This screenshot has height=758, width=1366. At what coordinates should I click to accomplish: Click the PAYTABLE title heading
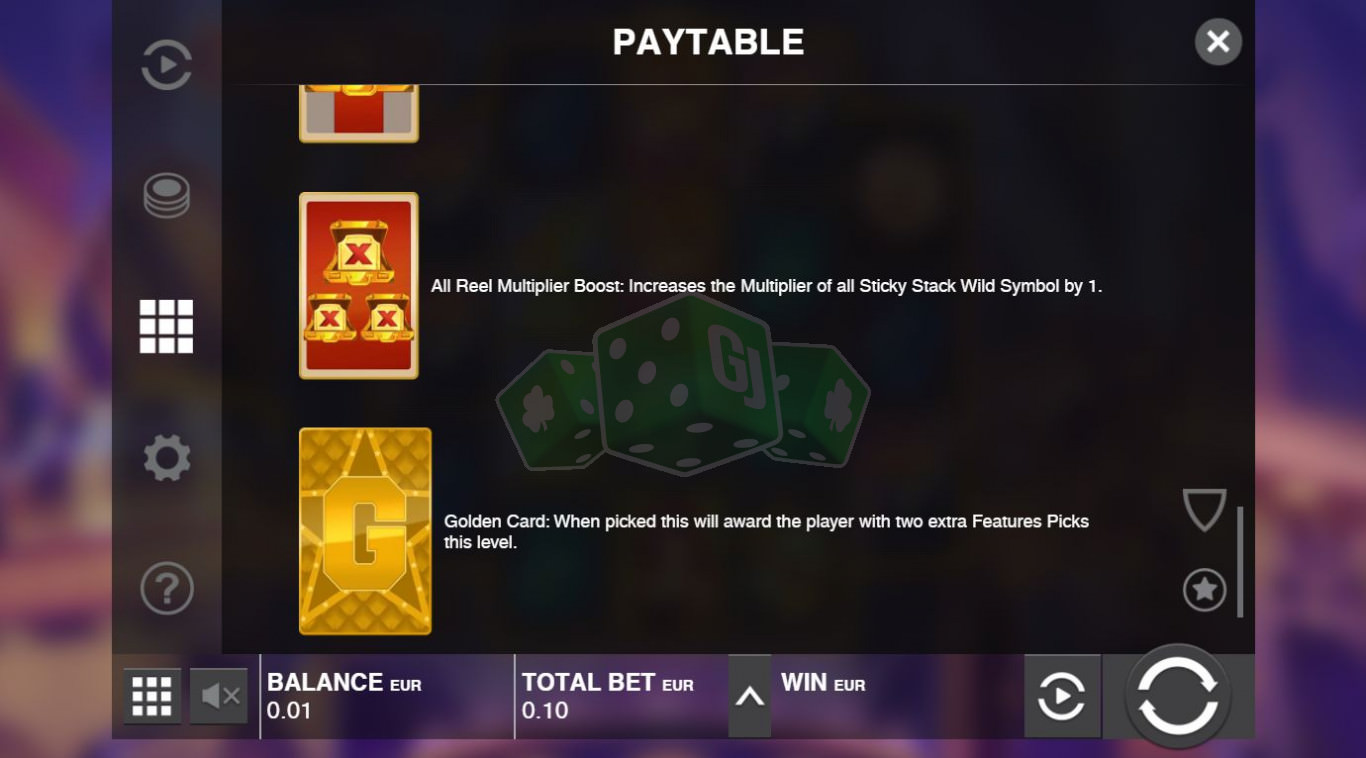pos(708,42)
